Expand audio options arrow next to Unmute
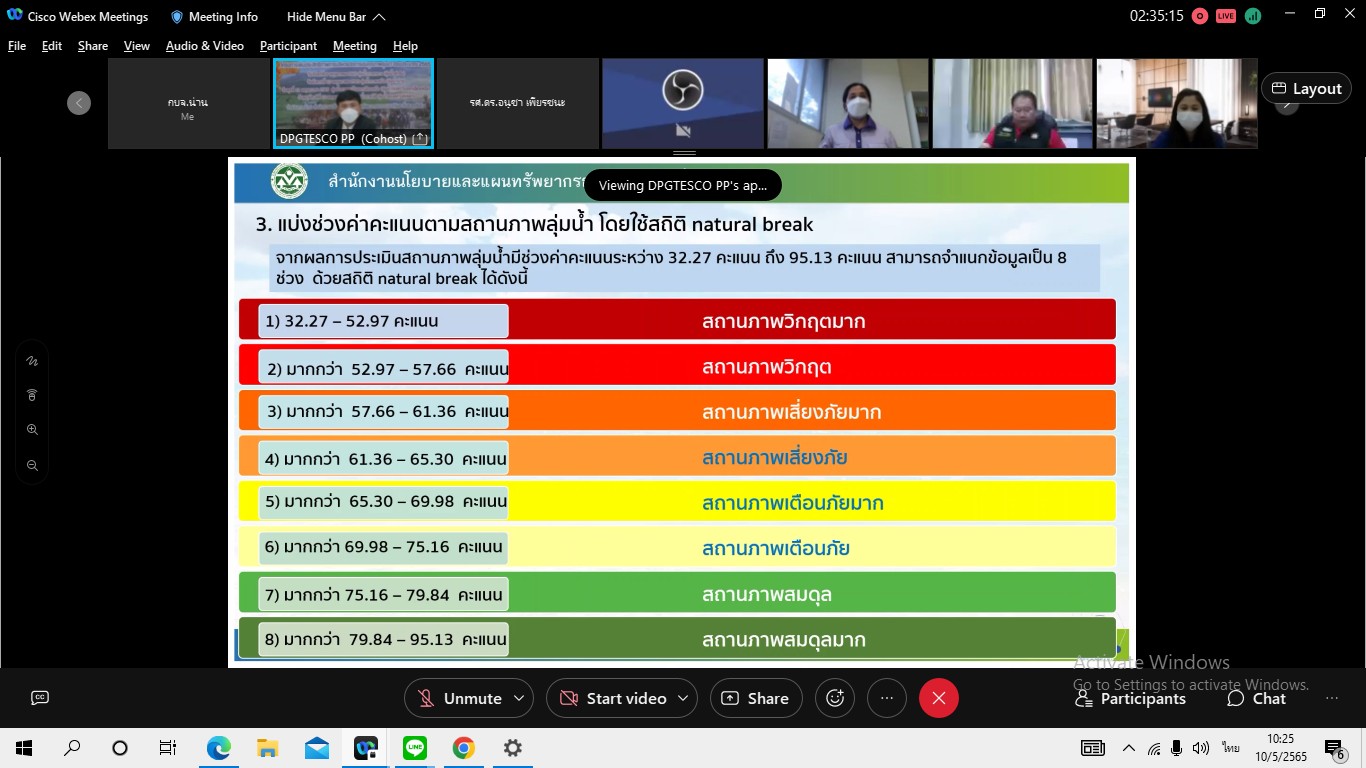 click(x=518, y=698)
